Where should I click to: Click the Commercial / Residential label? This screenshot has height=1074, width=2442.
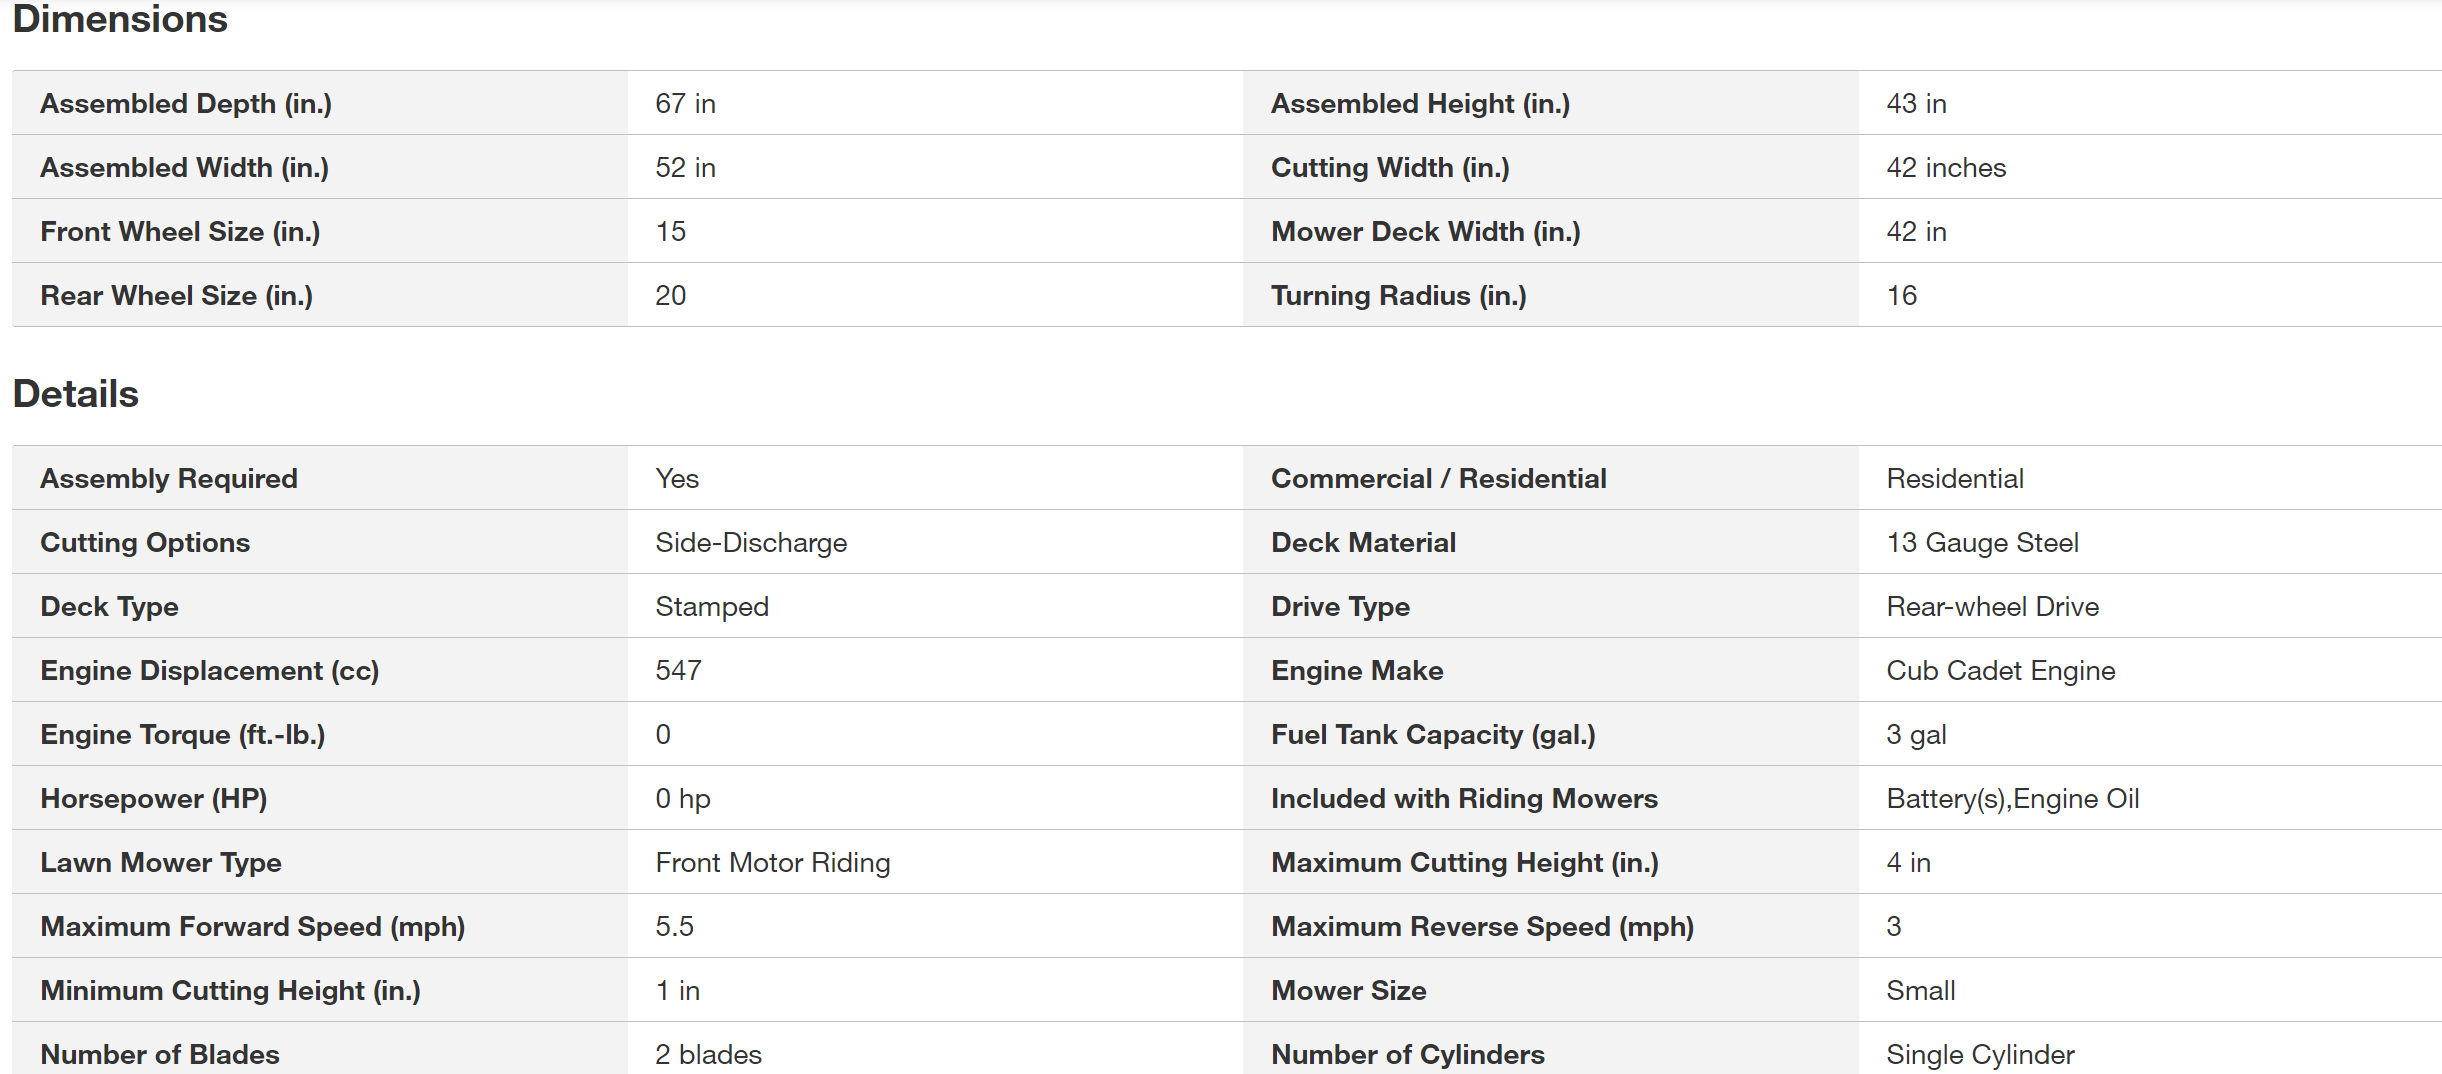click(x=1438, y=479)
